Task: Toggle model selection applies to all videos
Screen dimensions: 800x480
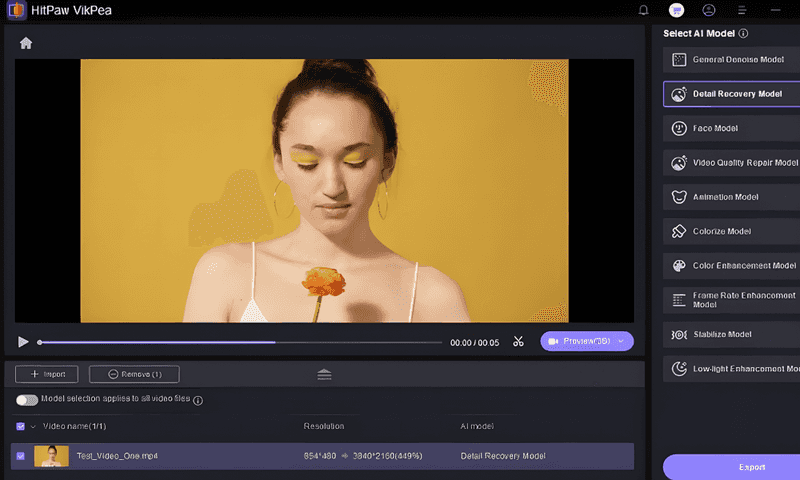Action: [27, 400]
